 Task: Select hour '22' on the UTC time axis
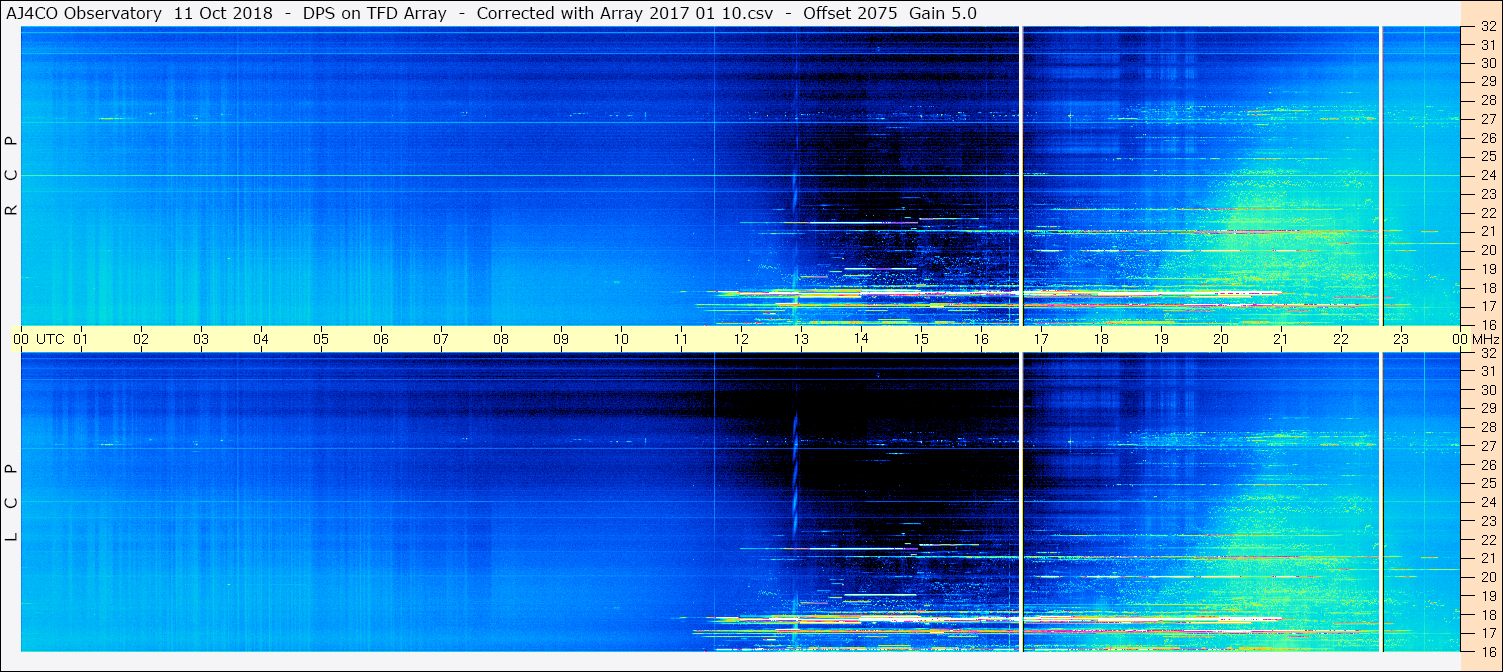click(x=1341, y=339)
